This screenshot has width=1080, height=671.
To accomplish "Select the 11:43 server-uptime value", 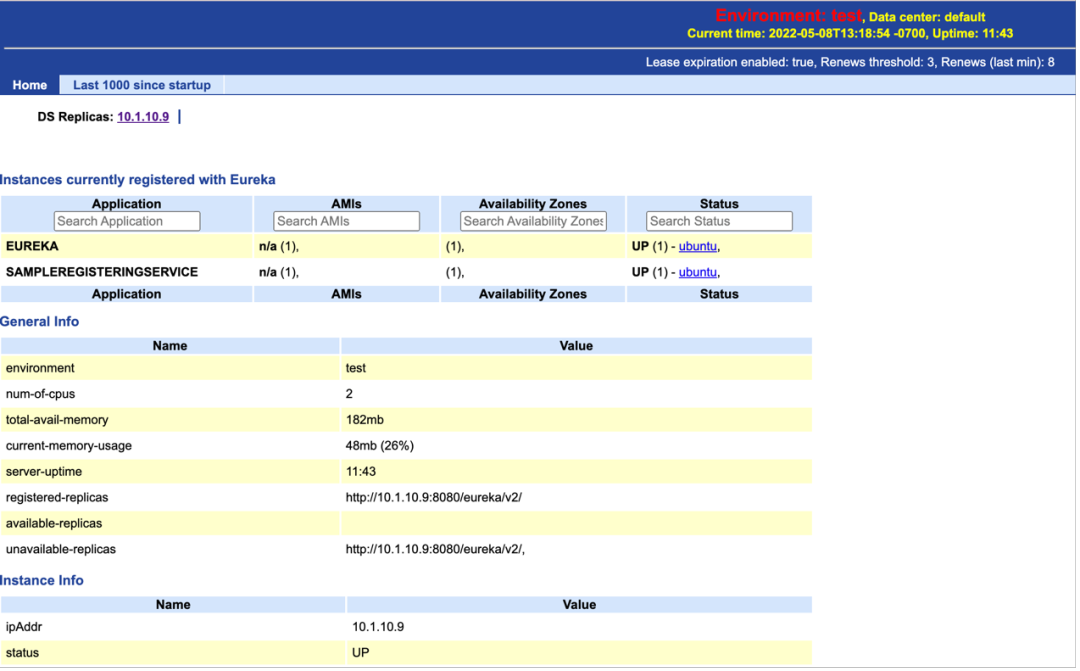I will click(x=360, y=472).
